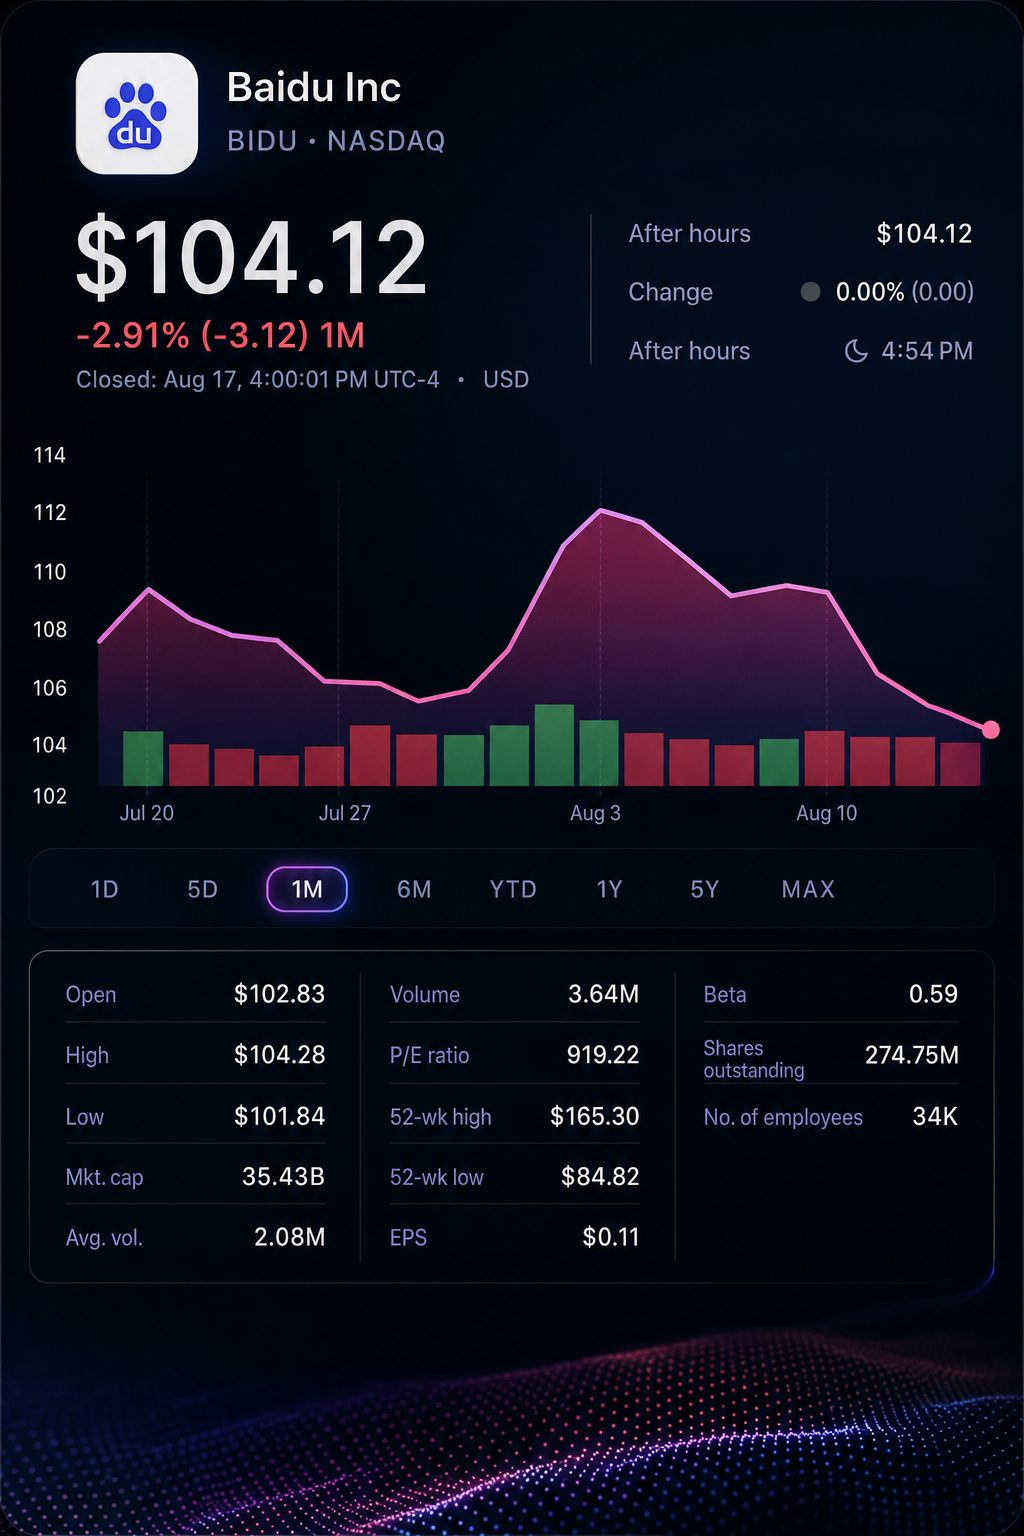Screen dimensions: 1024x1536
Task: Click the No. of employees value 34K
Action: [x=935, y=1116]
